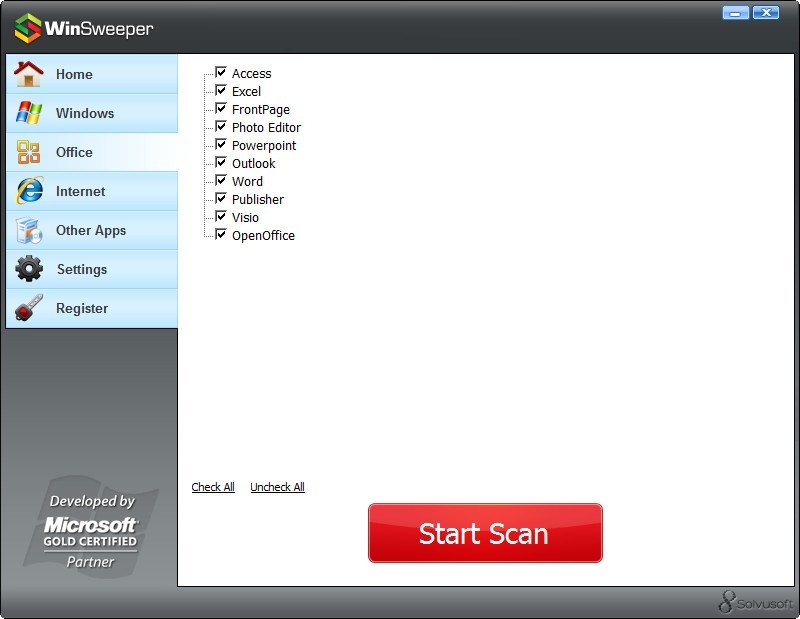This screenshot has height=619, width=800.
Task: Open the Home section label
Action: 74,75
